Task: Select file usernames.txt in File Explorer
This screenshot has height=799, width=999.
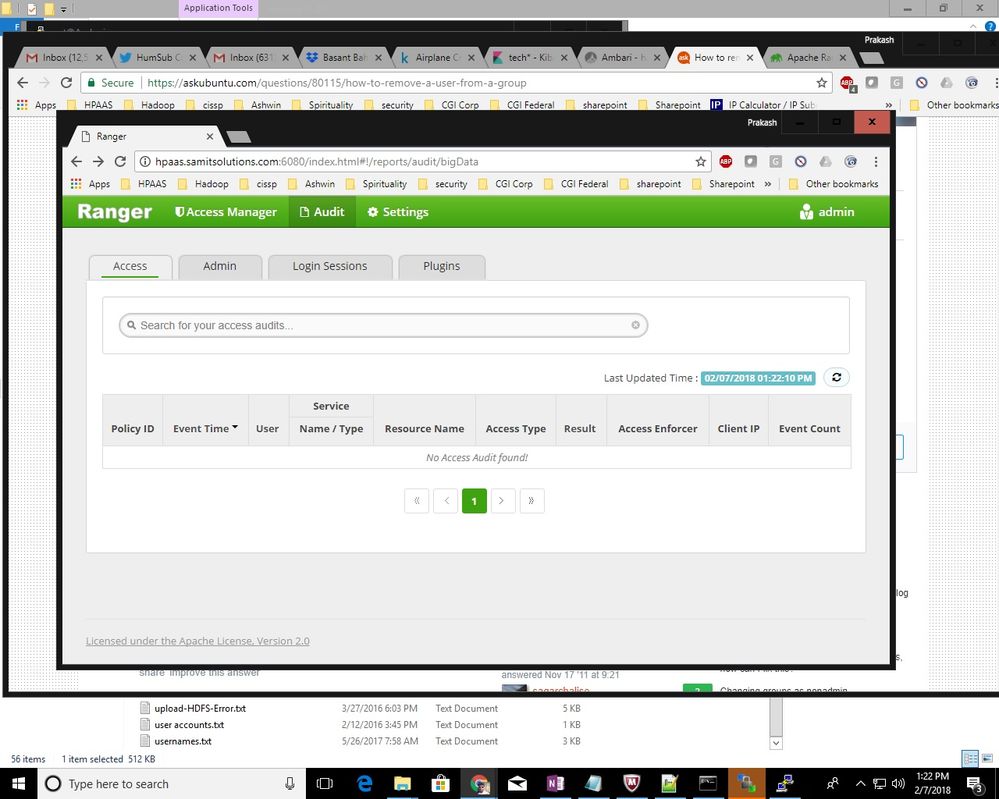Action: point(183,741)
